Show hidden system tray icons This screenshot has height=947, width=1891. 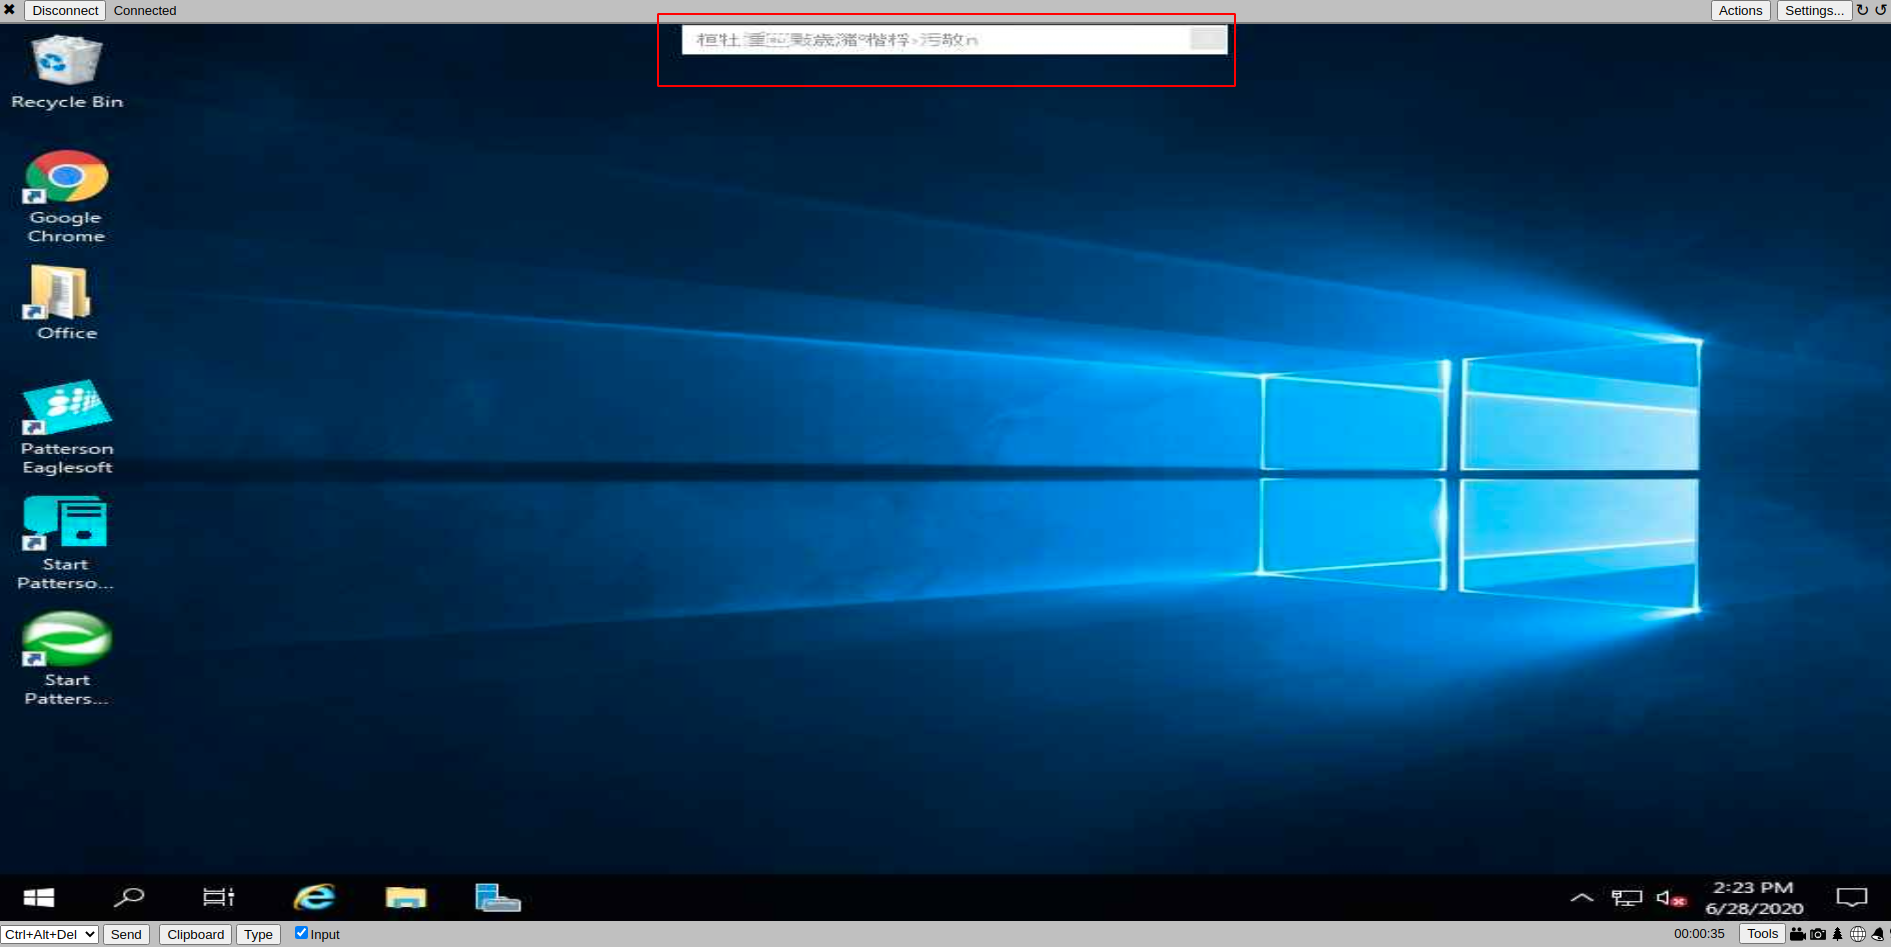[x=1582, y=898]
